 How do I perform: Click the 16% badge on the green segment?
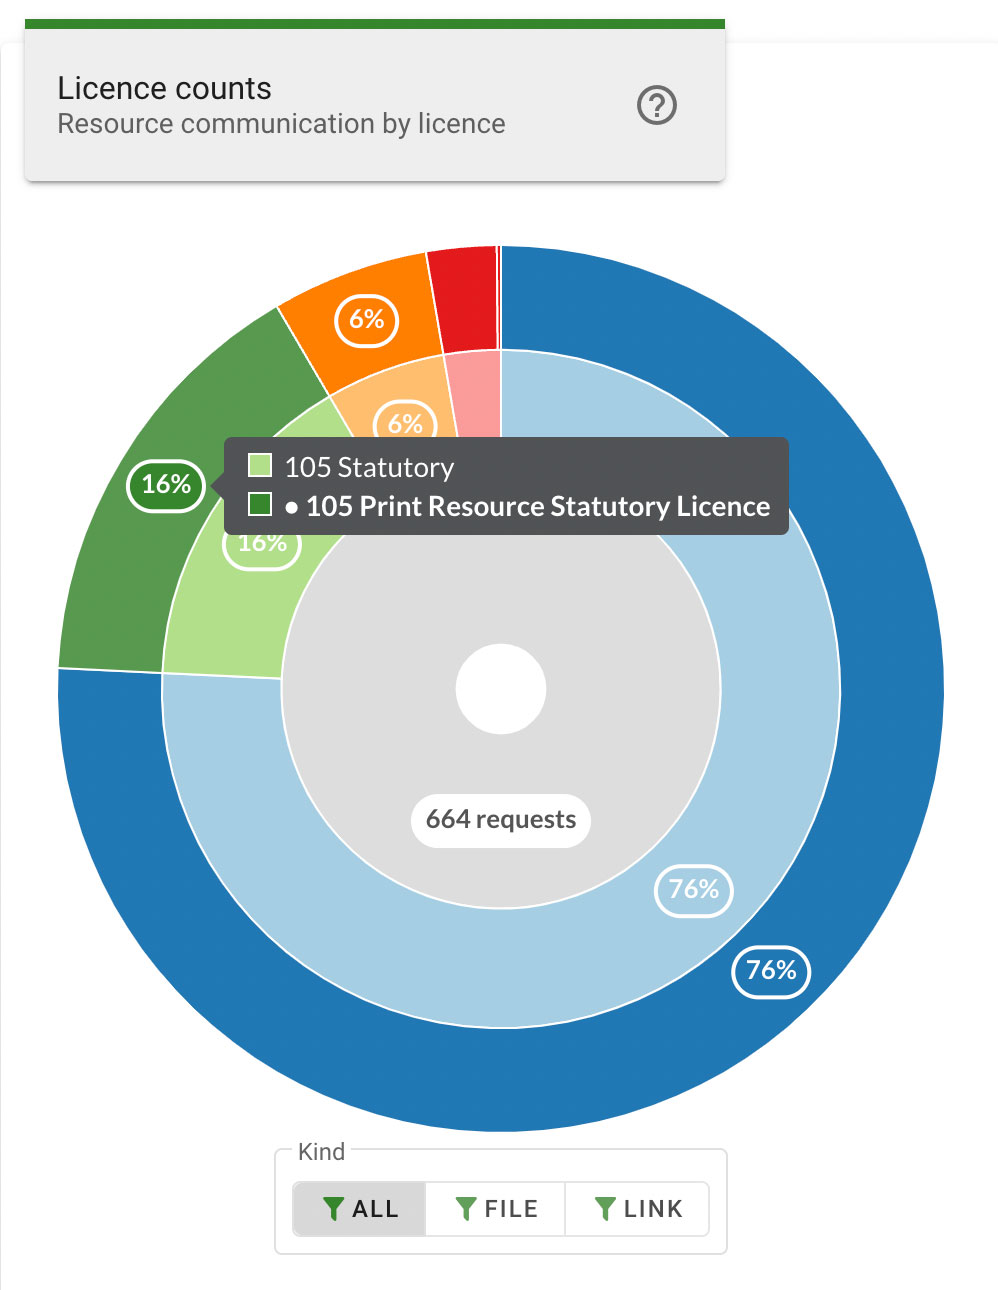coord(164,484)
